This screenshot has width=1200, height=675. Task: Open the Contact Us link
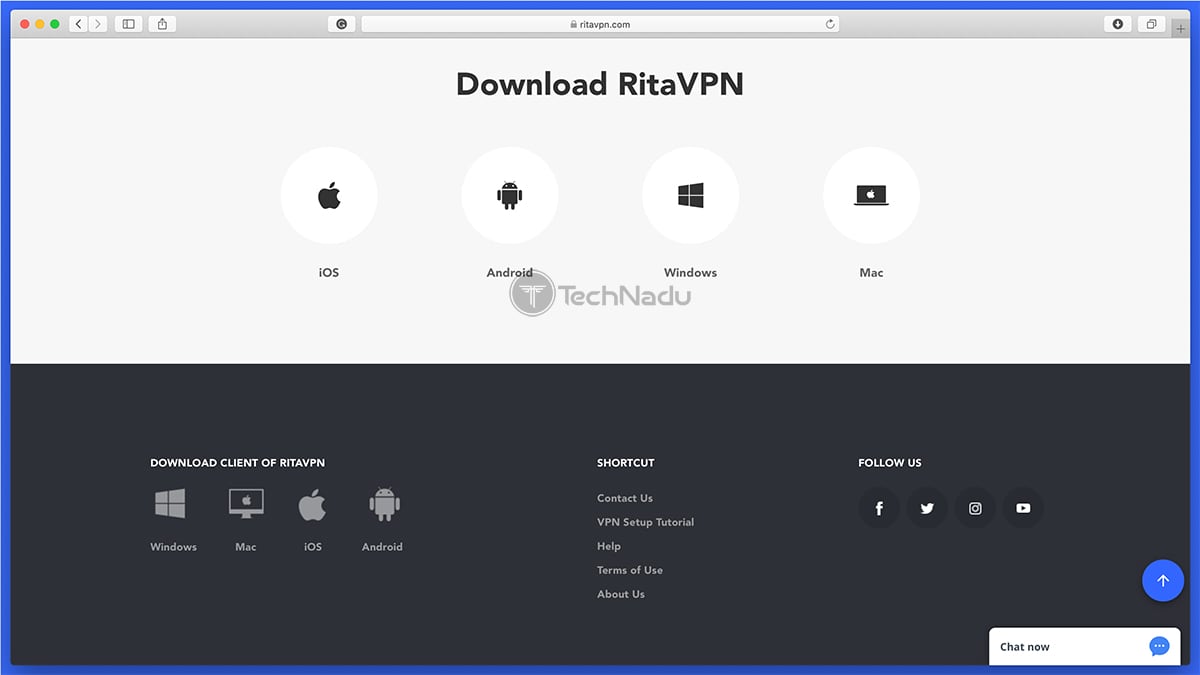coord(625,498)
